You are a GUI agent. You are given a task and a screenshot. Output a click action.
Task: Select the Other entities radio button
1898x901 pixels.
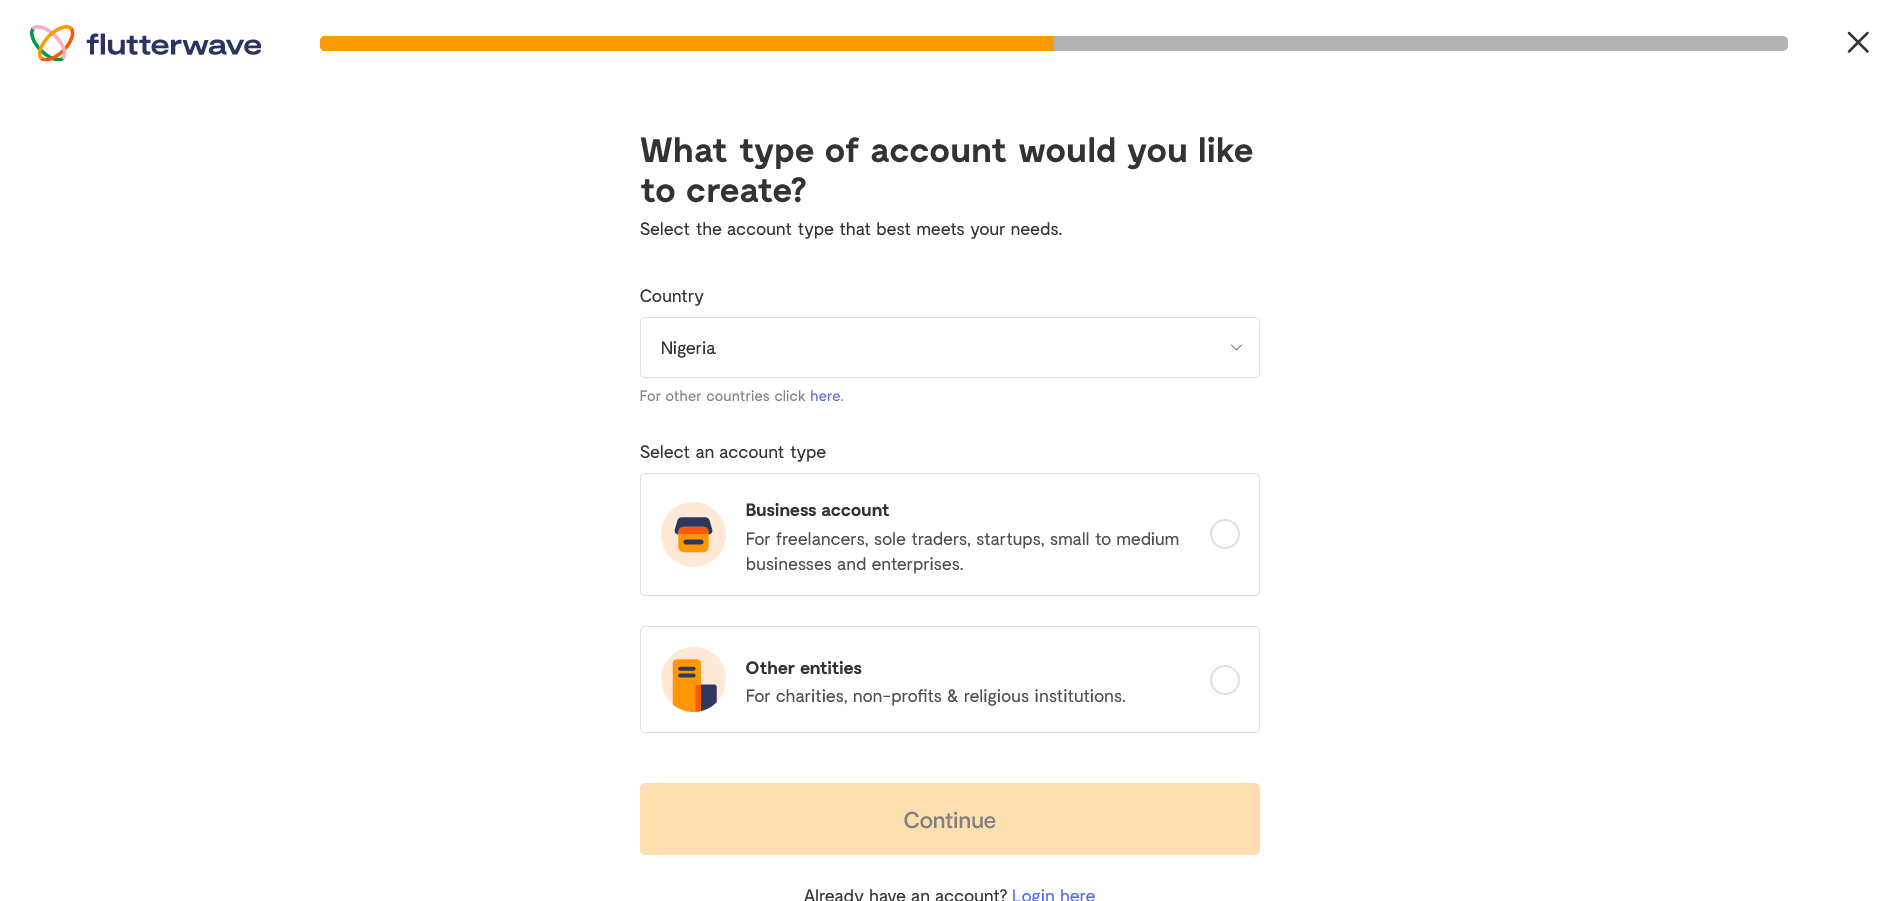tap(1224, 680)
